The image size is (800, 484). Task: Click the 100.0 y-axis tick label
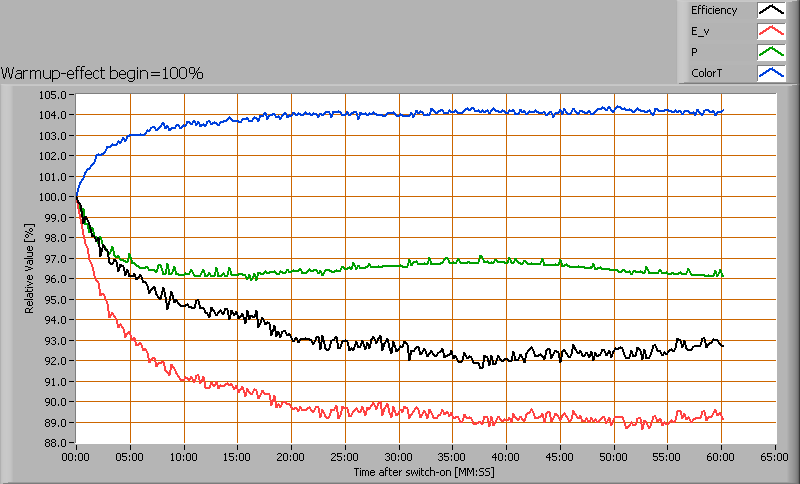point(54,197)
